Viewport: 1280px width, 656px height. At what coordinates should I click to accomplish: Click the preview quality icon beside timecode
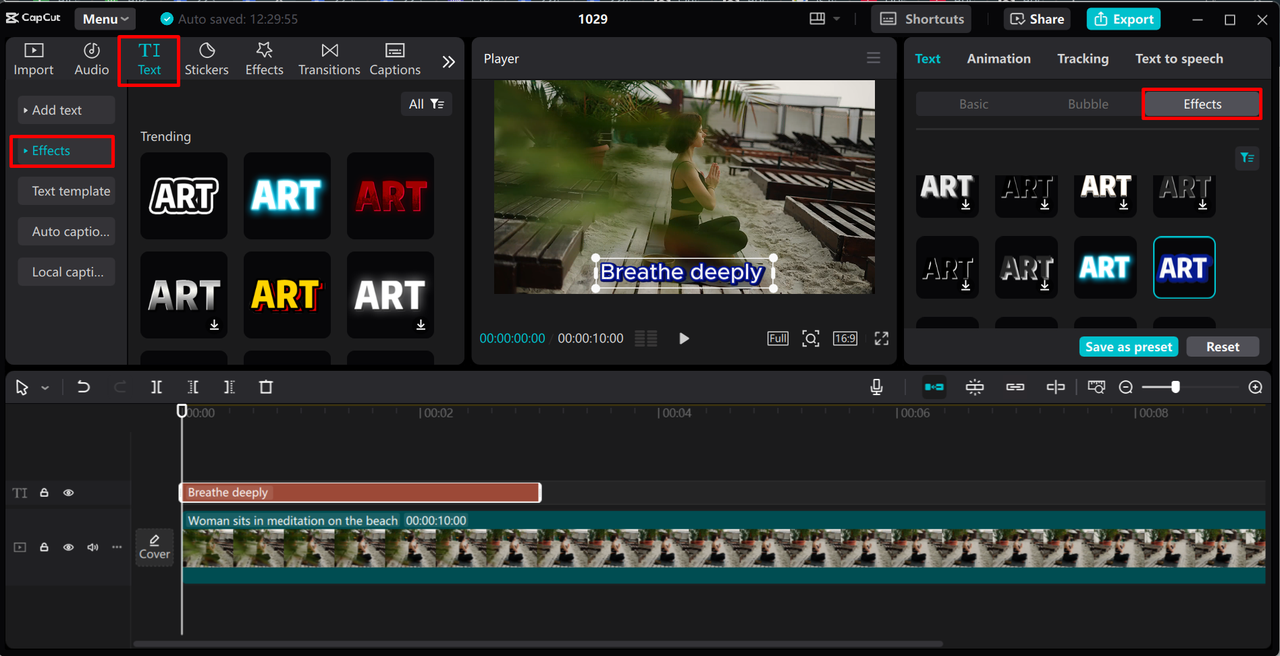click(646, 339)
